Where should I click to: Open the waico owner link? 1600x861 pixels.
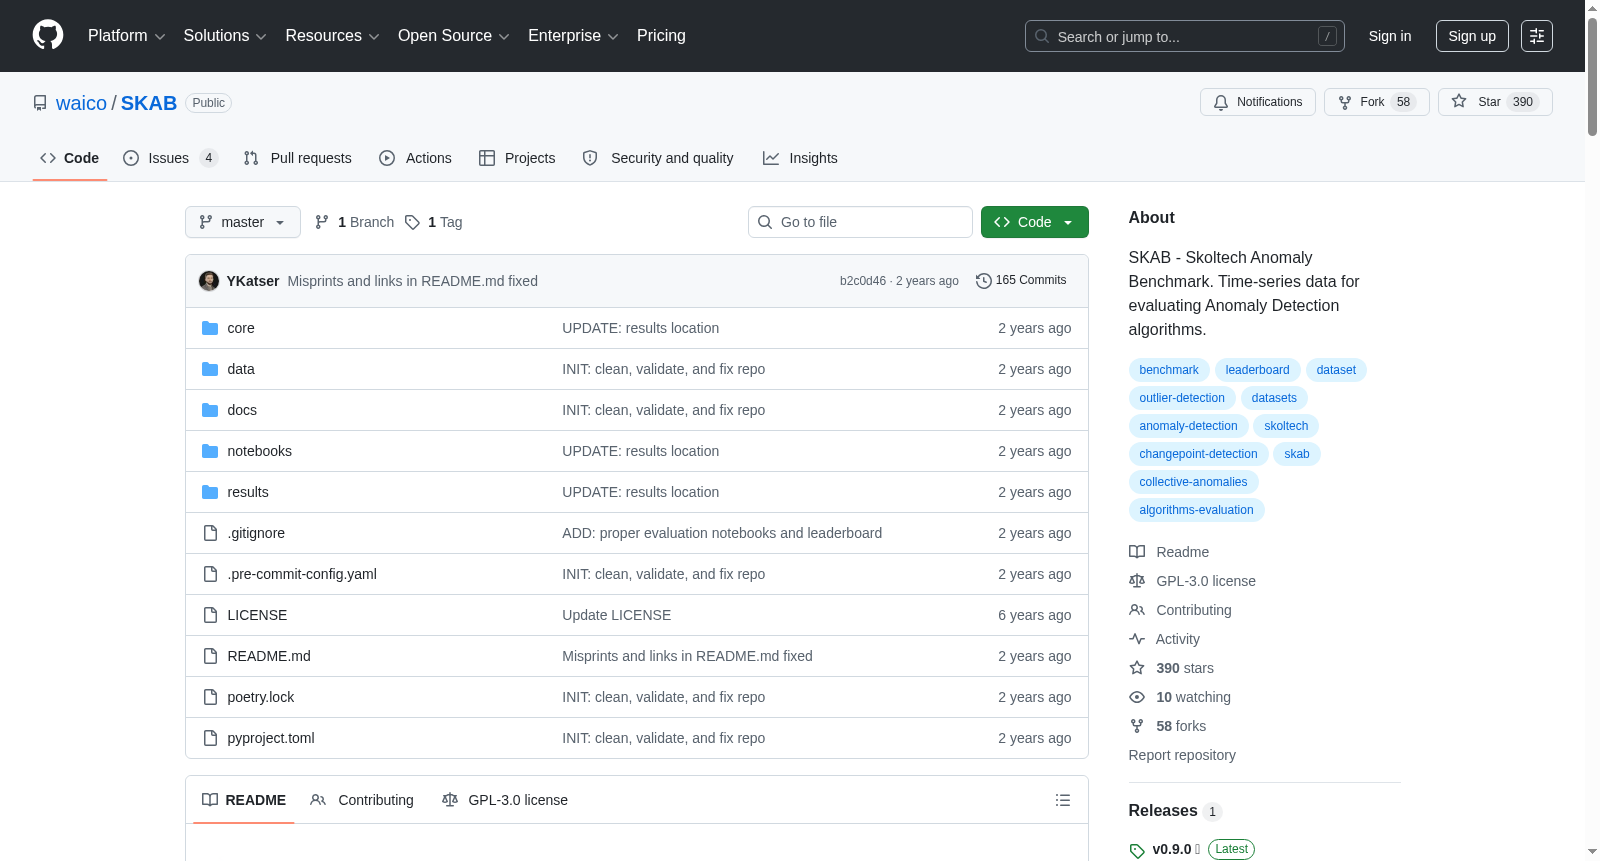pyautogui.click(x=81, y=103)
